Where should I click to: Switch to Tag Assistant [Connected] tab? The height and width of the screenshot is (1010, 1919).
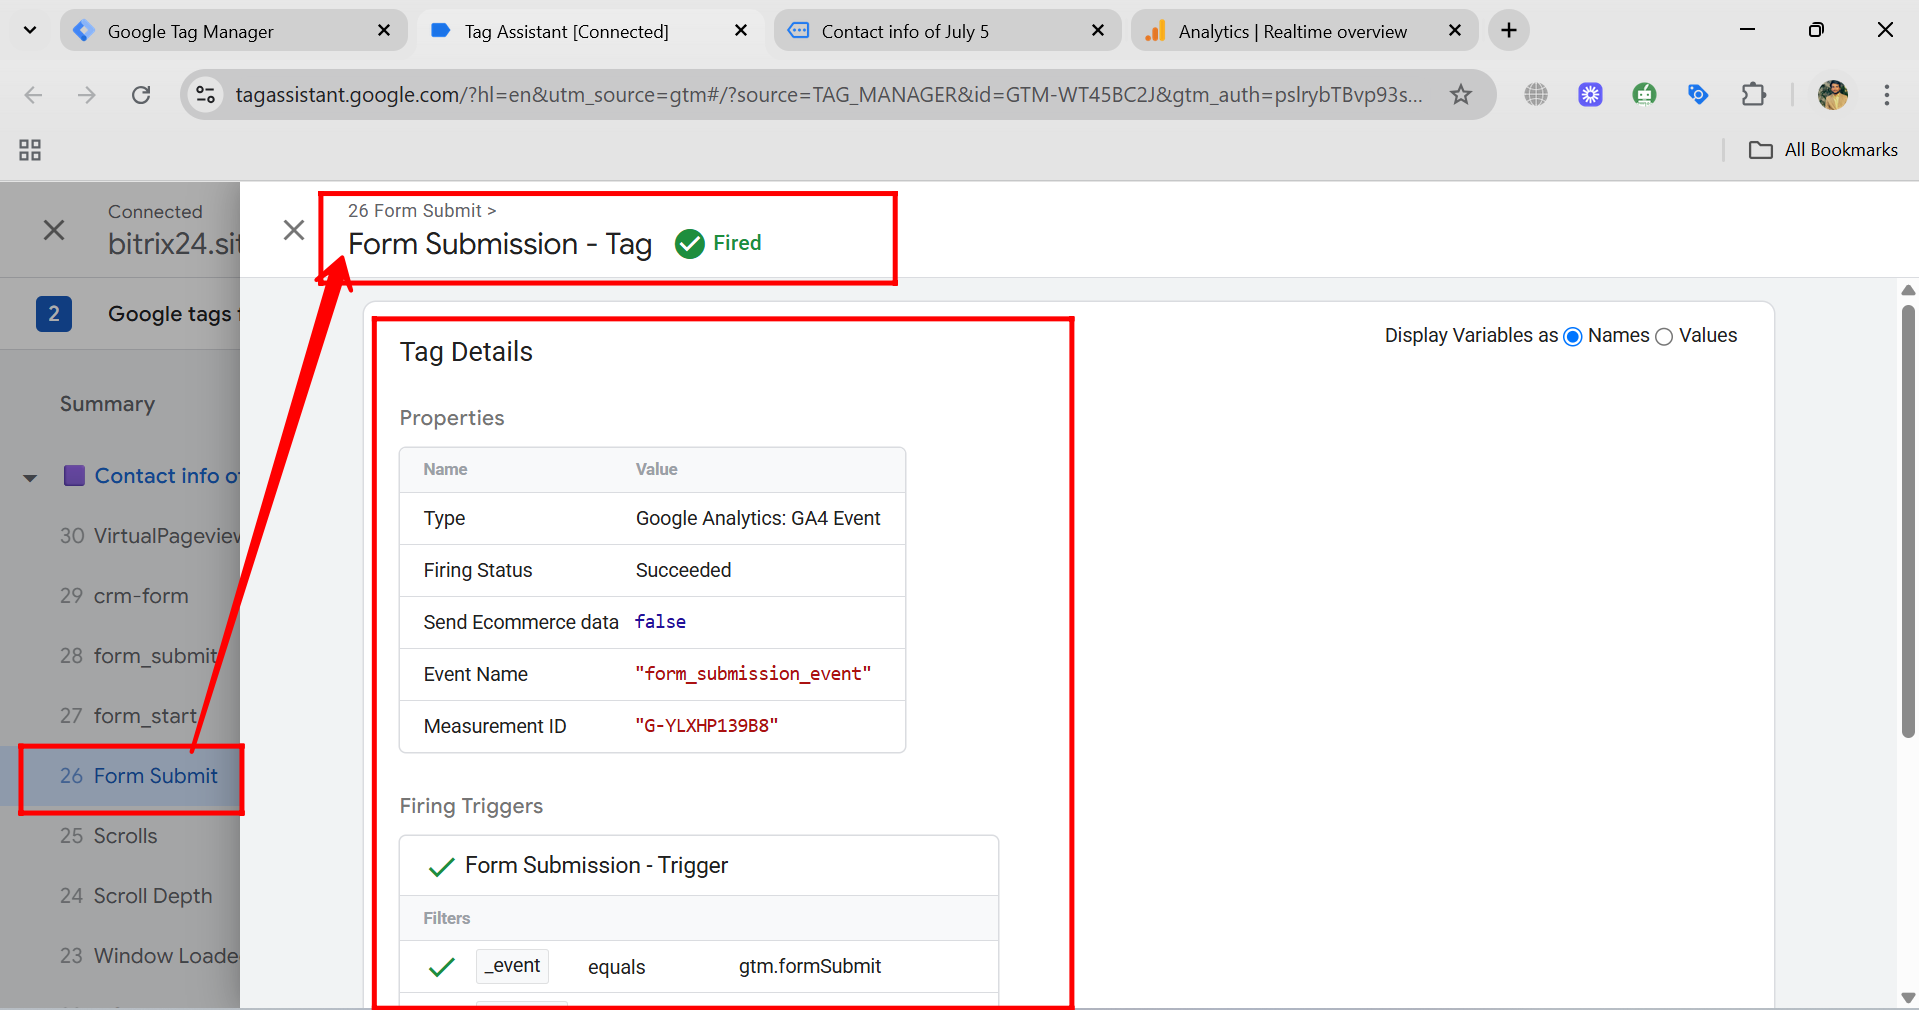tap(590, 31)
